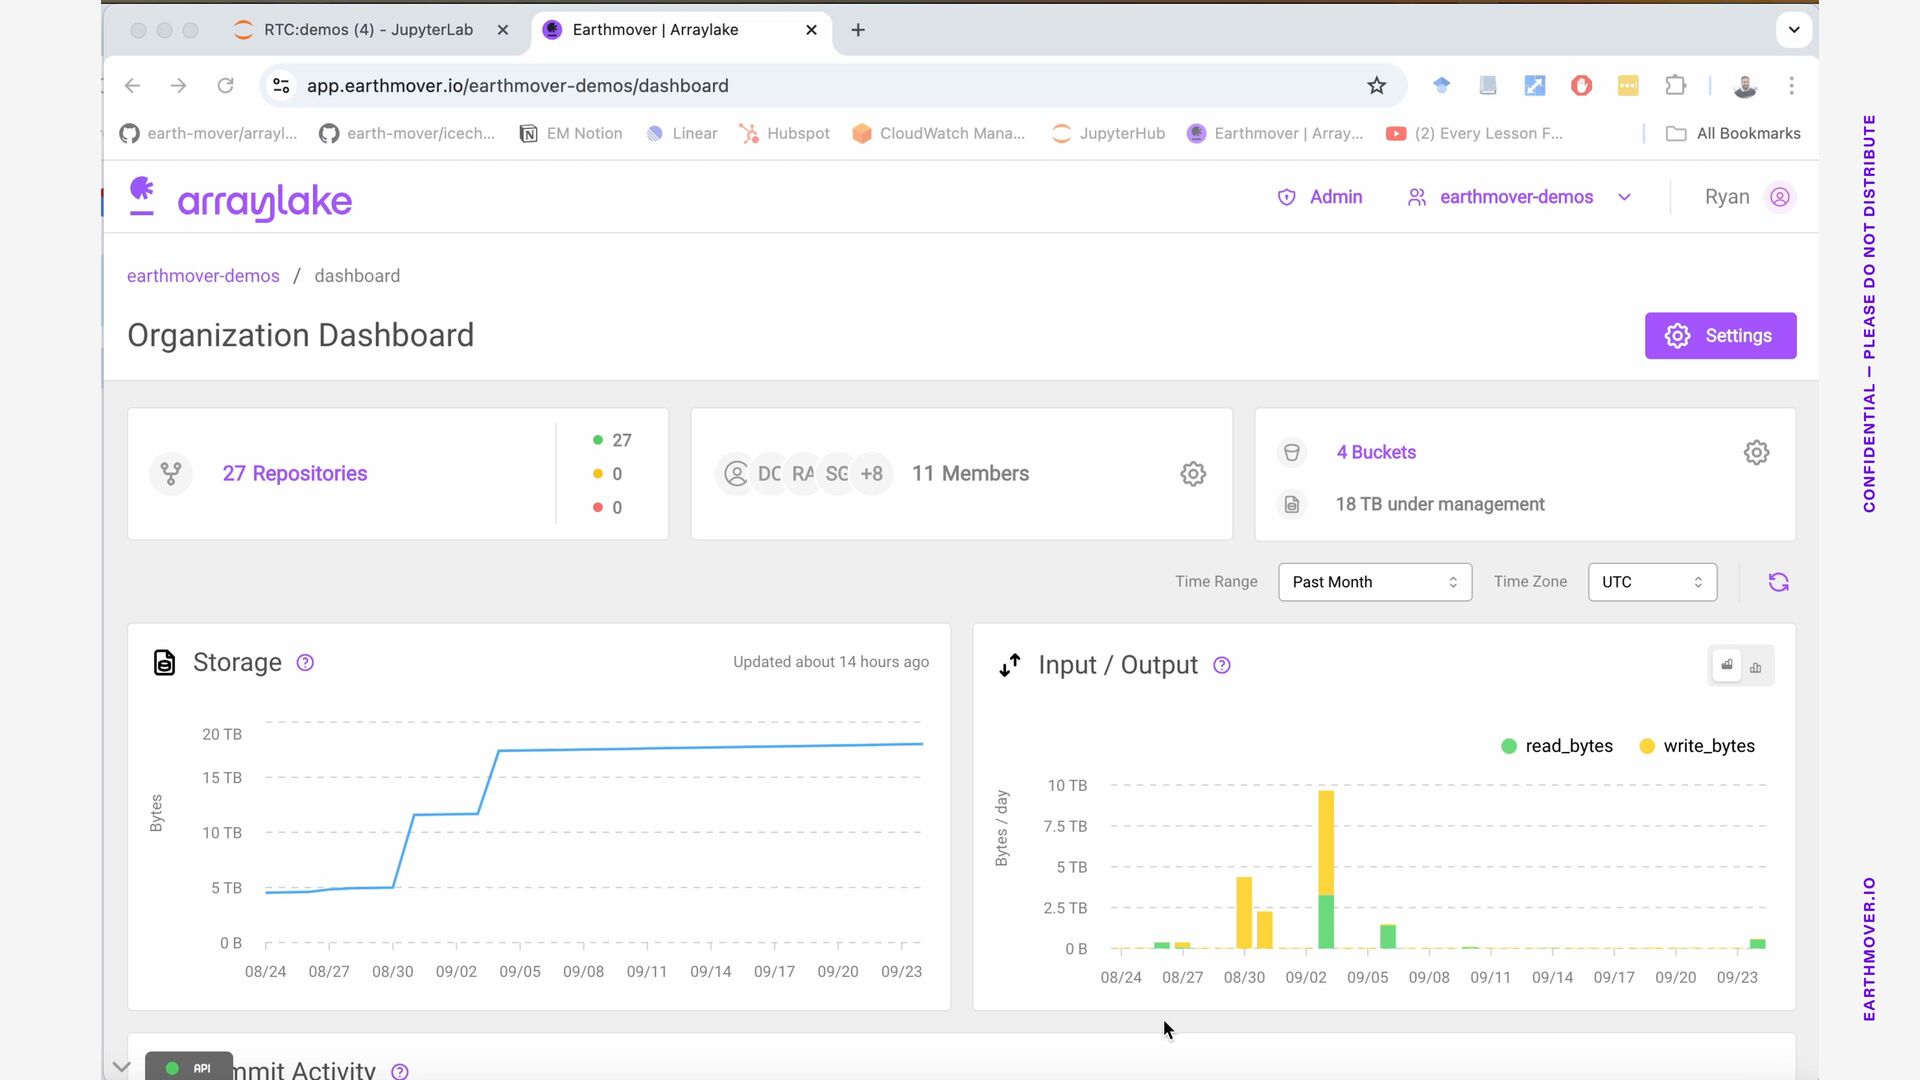Refresh dashboard data with the reload icon
This screenshot has height=1080, width=1920.
(1778, 582)
